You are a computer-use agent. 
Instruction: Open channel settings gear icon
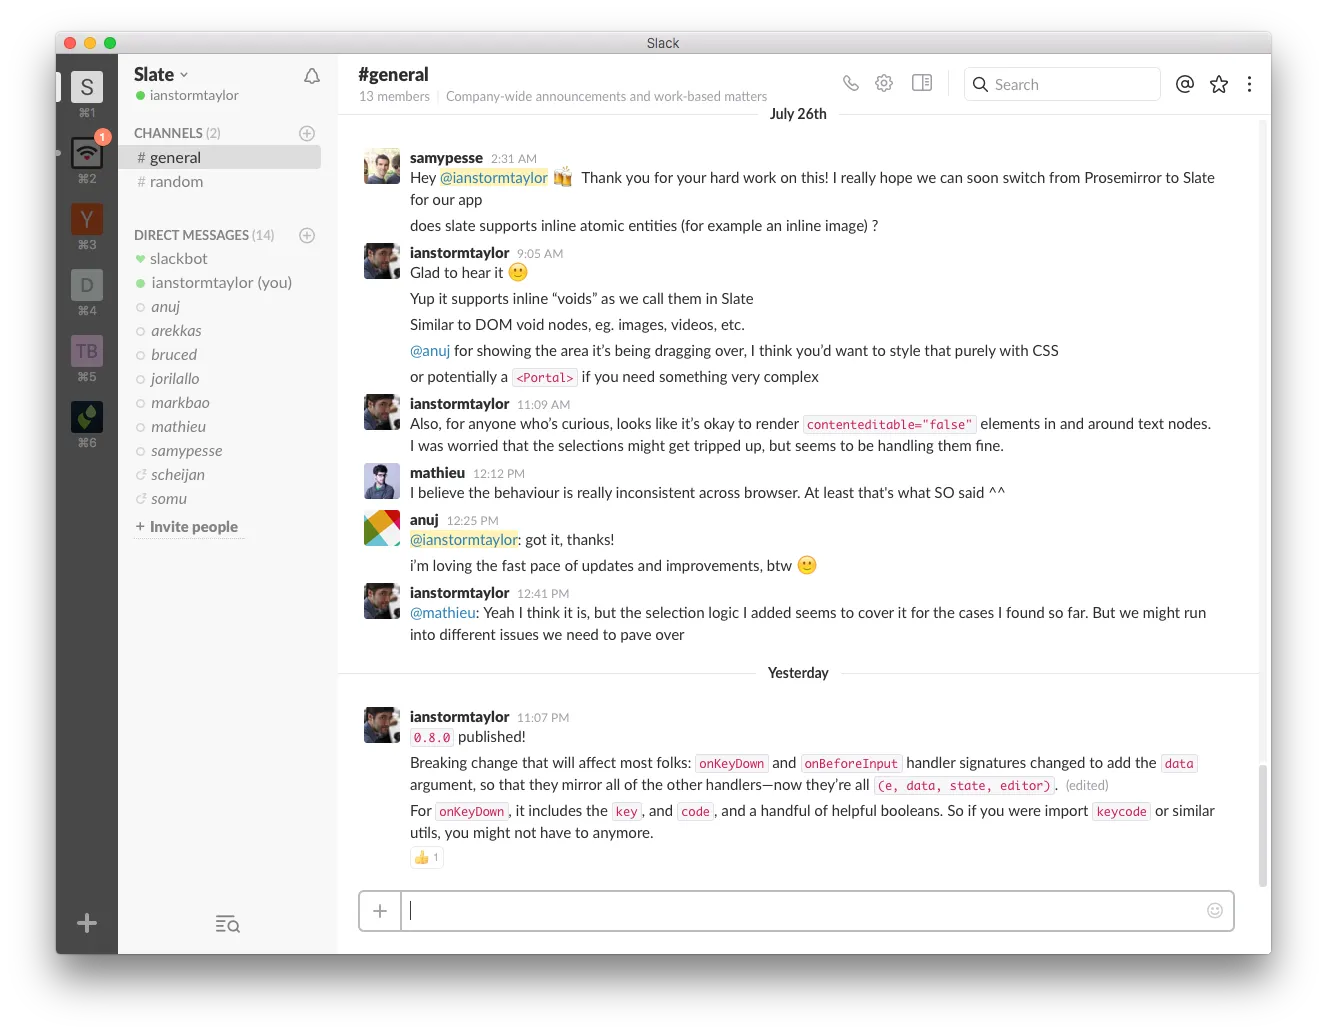[884, 83]
